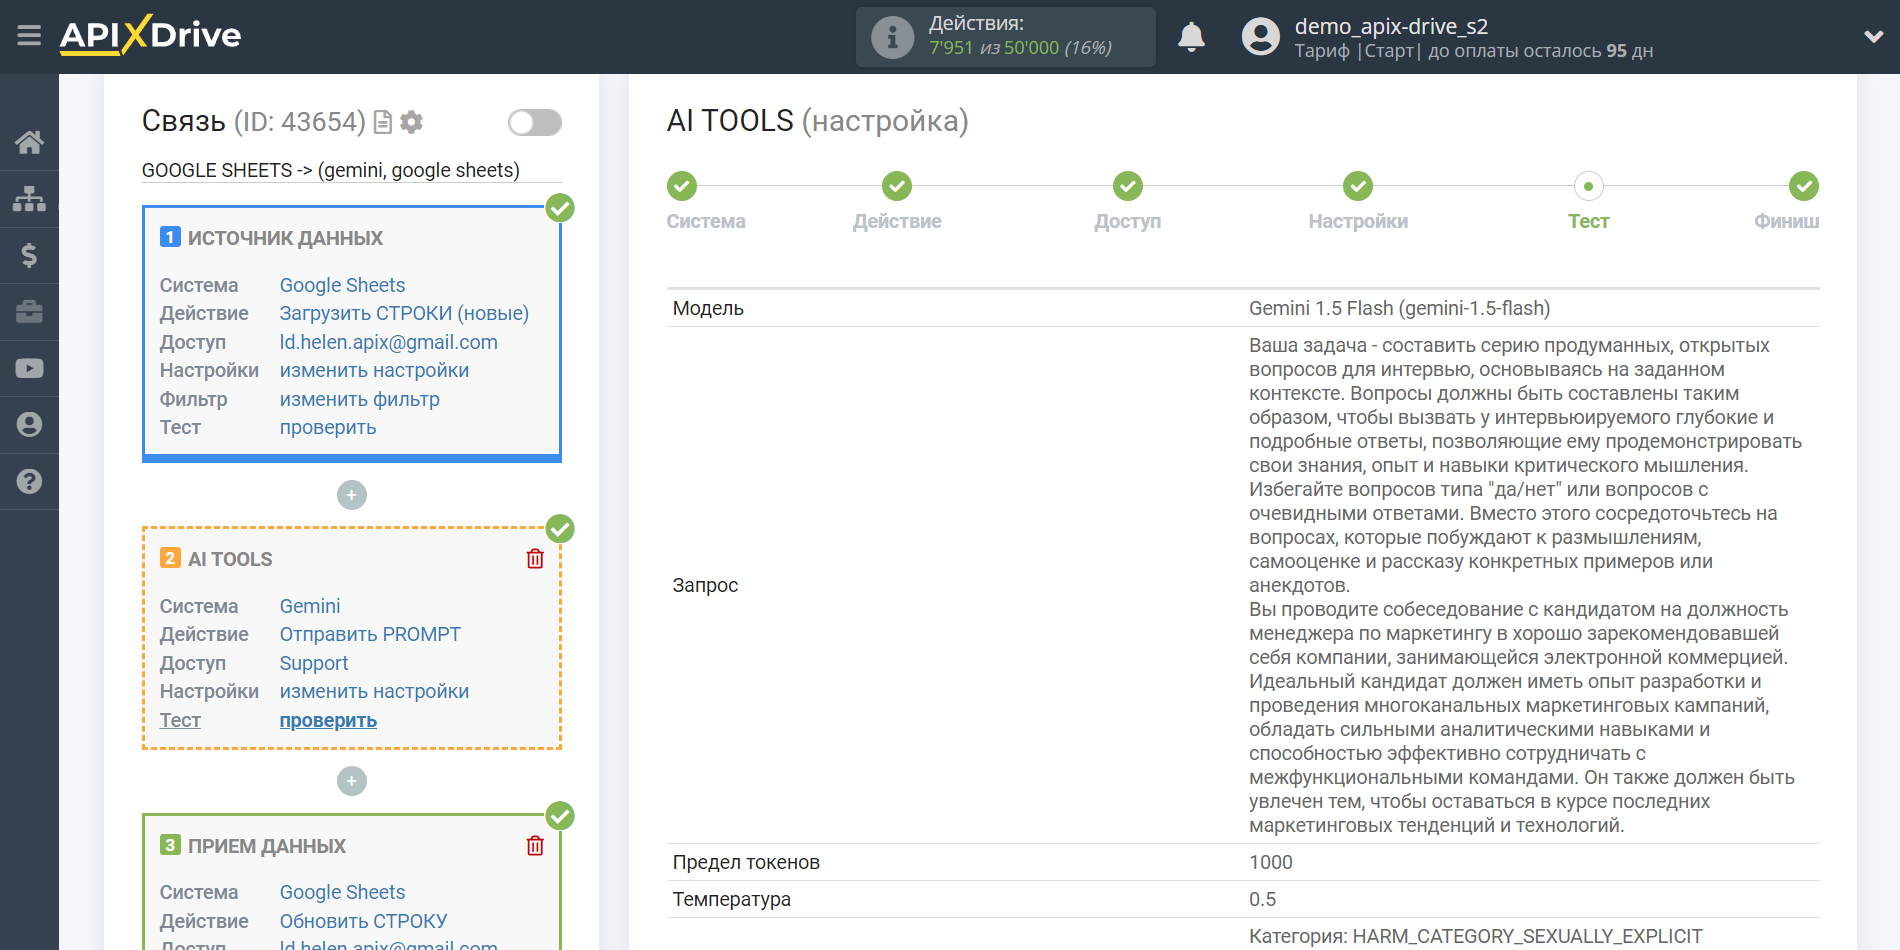The image size is (1900, 950).
Task: Click the Gemini 1.5 Flash model value
Action: (x=1399, y=308)
